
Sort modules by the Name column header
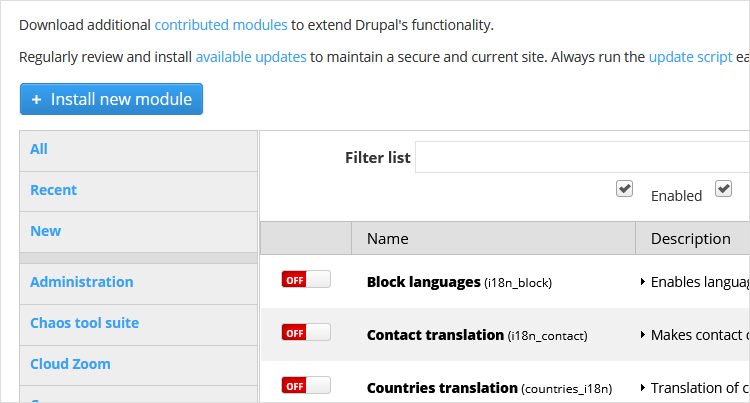click(x=387, y=238)
